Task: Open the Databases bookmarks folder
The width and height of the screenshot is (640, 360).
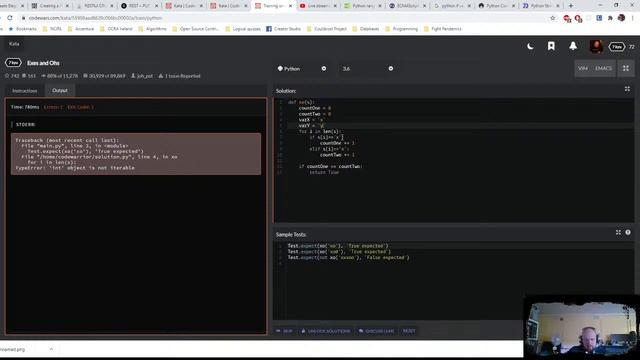Action: pos(366,29)
